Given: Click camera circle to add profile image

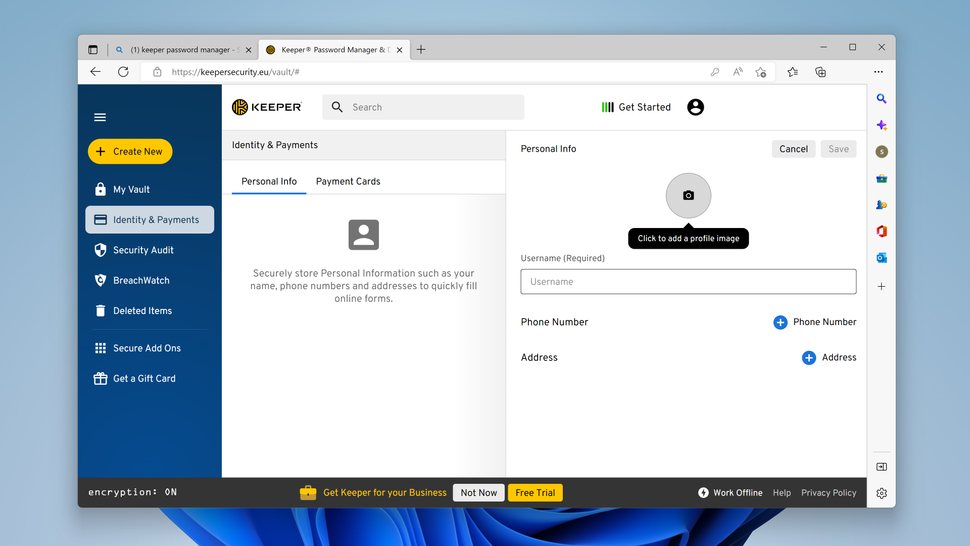Looking at the screenshot, I should [688, 195].
